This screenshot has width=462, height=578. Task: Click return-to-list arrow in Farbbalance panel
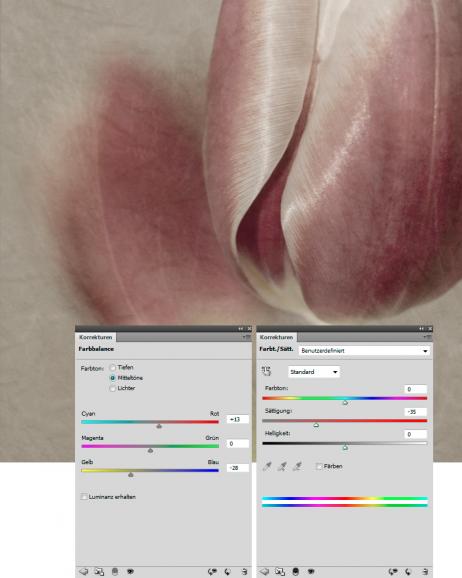pyautogui.click(x=84, y=571)
